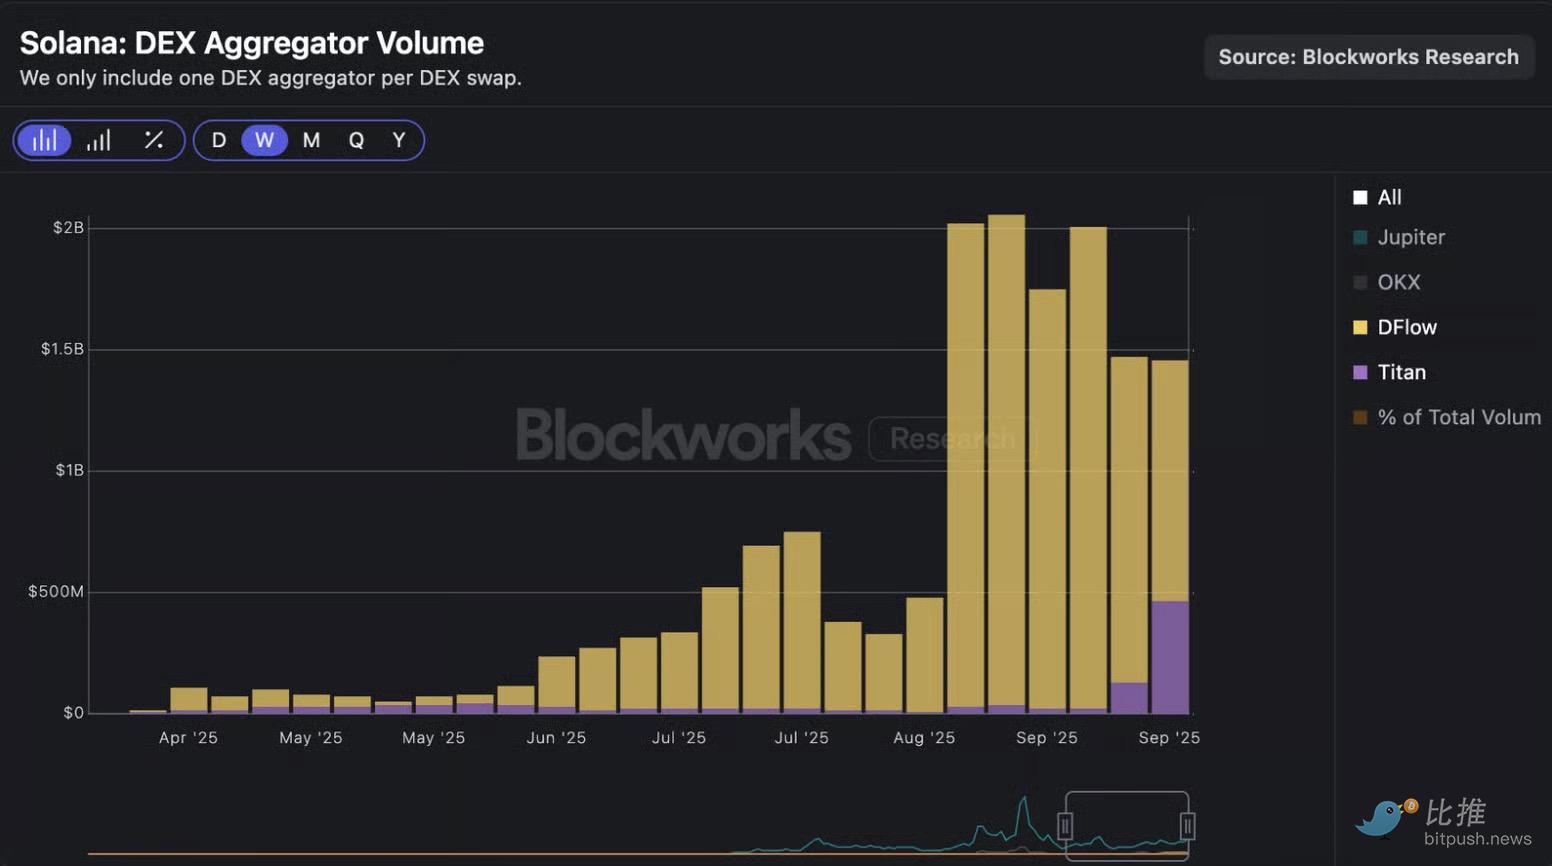Hide the DFlow series via legend
The width and height of the screenshot is (1552, 866).
1395,327
